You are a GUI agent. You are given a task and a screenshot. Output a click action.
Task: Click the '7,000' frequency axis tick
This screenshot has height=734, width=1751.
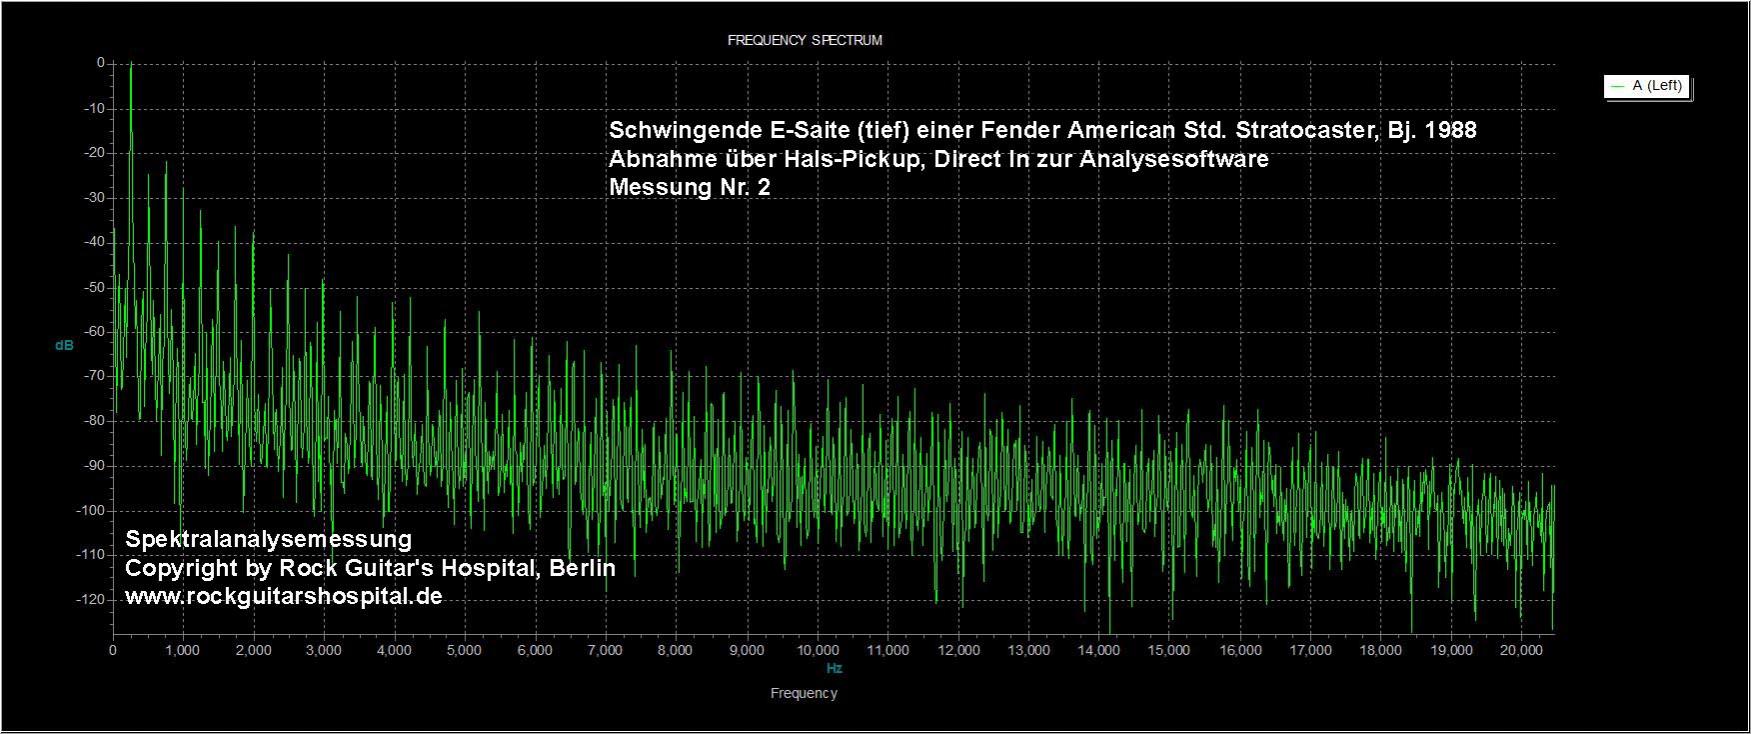point(605,650)
